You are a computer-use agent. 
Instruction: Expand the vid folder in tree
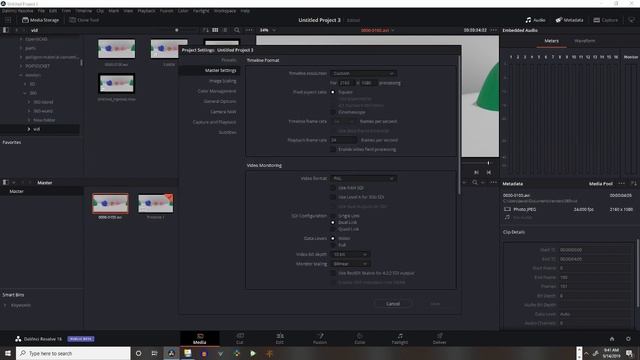(x=29, y=129)
